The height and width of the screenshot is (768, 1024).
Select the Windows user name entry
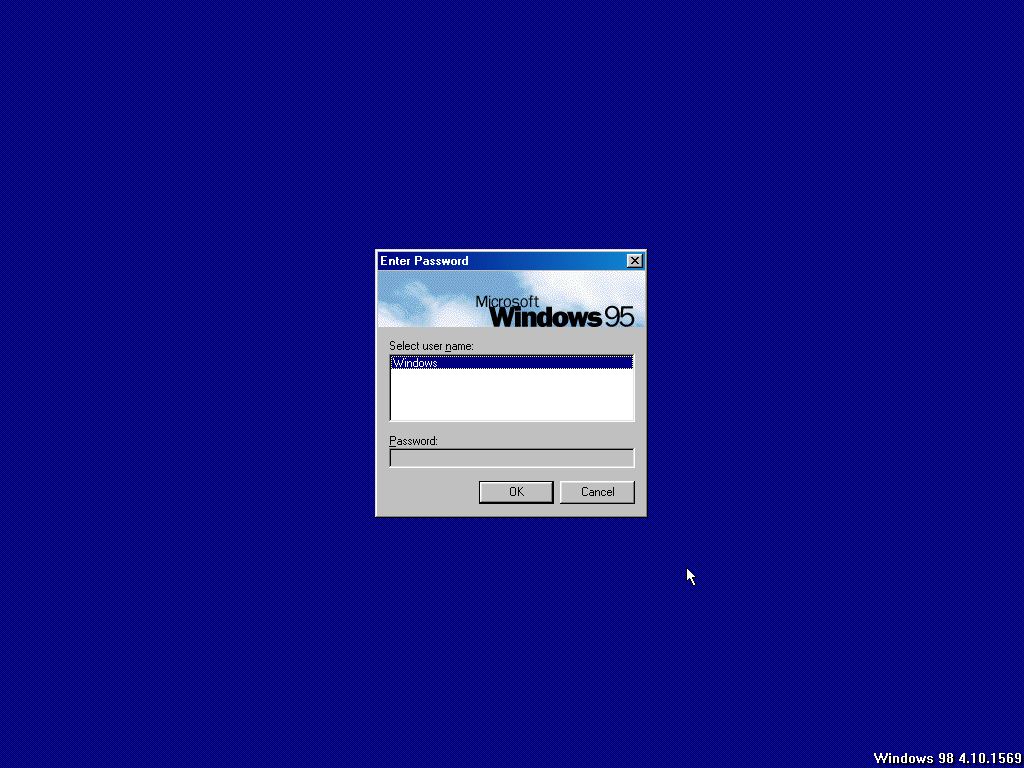tap(511, 362)
